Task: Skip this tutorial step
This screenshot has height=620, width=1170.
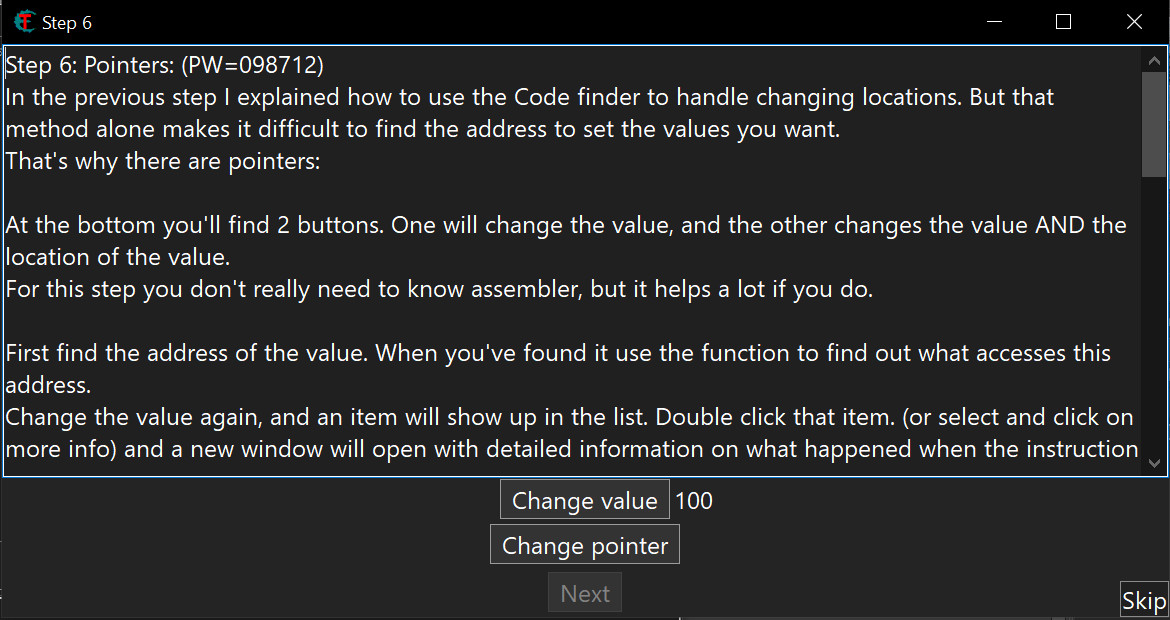Action: (1143, 600)
